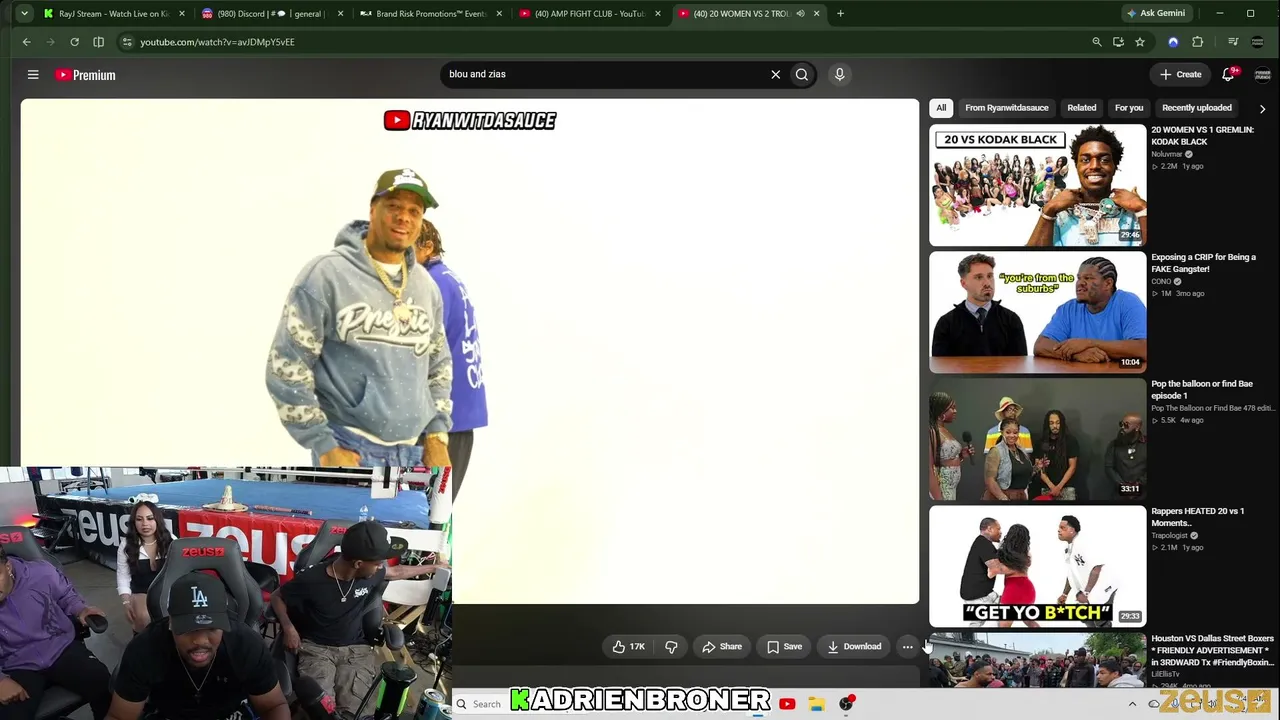Open the YouTube guide hamburger menu
1280x720 pixels.
pos(33,75)
